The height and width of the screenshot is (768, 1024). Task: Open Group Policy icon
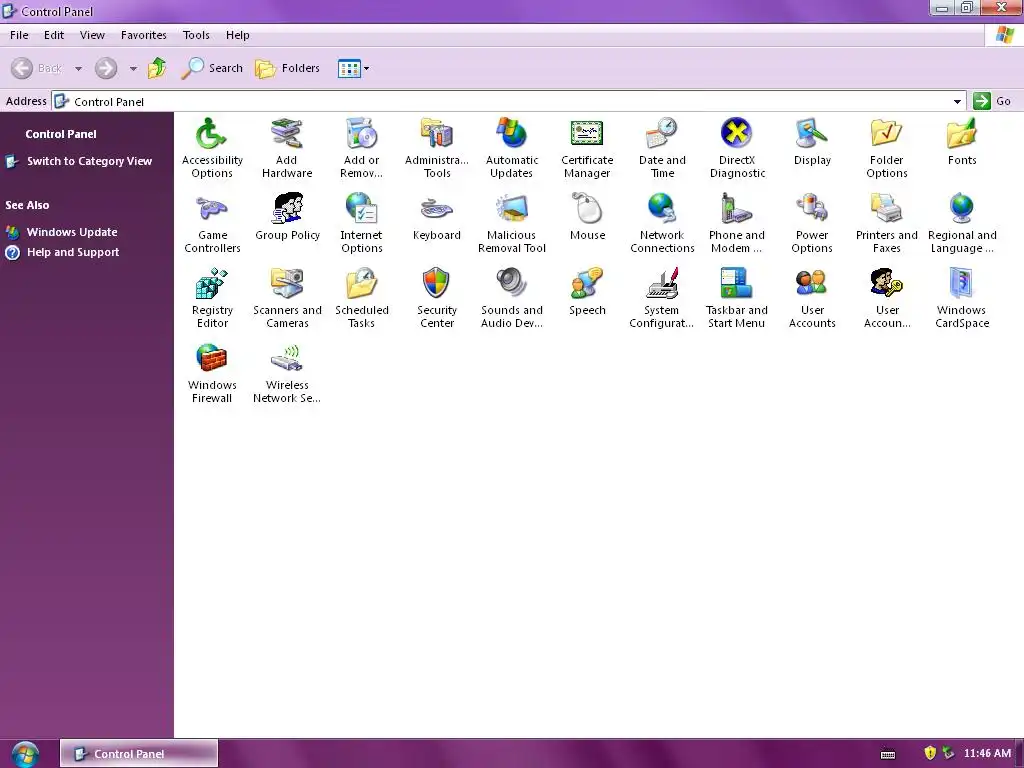(287, 217)
